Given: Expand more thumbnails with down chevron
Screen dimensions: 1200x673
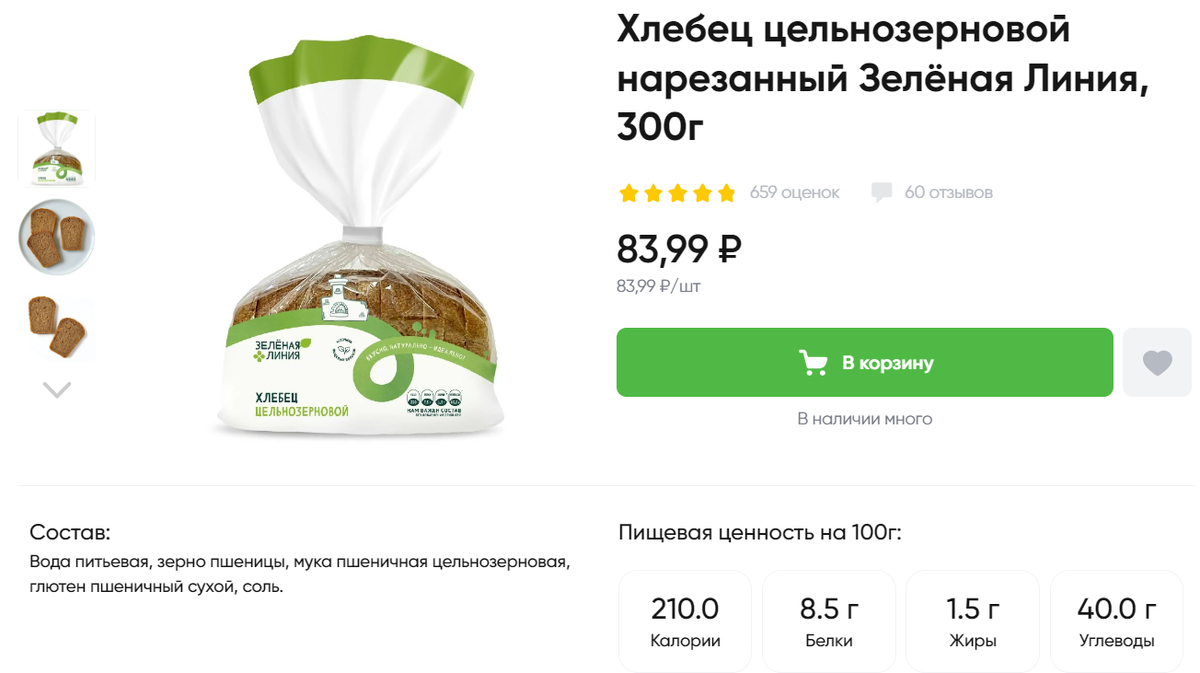Looking at the screenshot, I should click(x=57, y=390).
